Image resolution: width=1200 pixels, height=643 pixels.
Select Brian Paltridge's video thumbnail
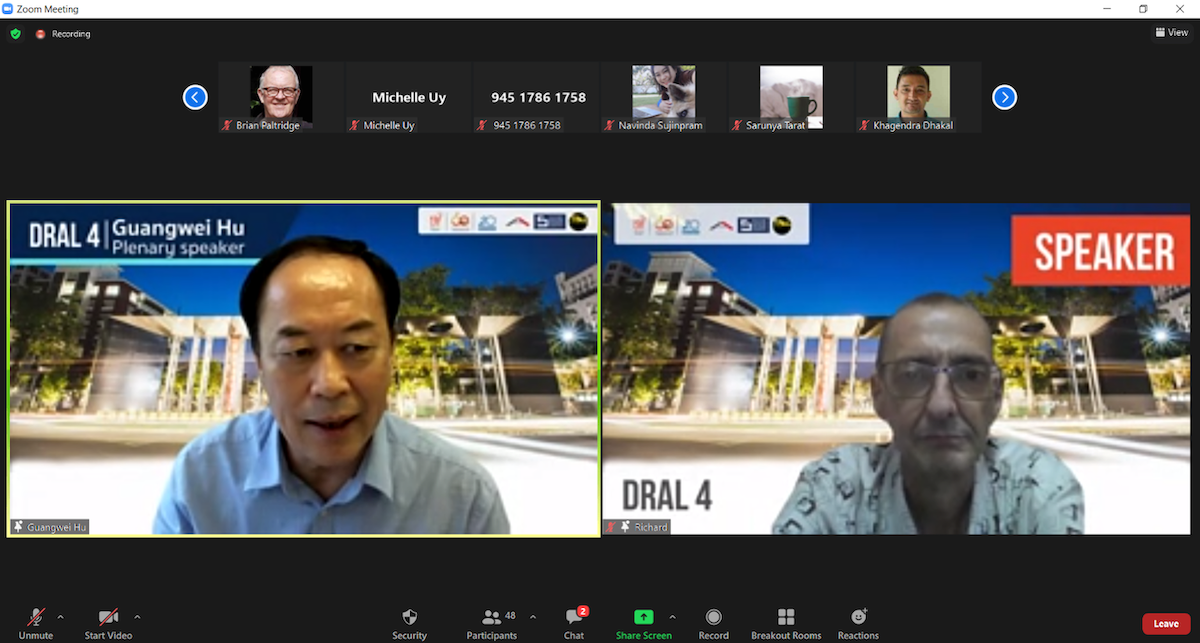point(281,97)
